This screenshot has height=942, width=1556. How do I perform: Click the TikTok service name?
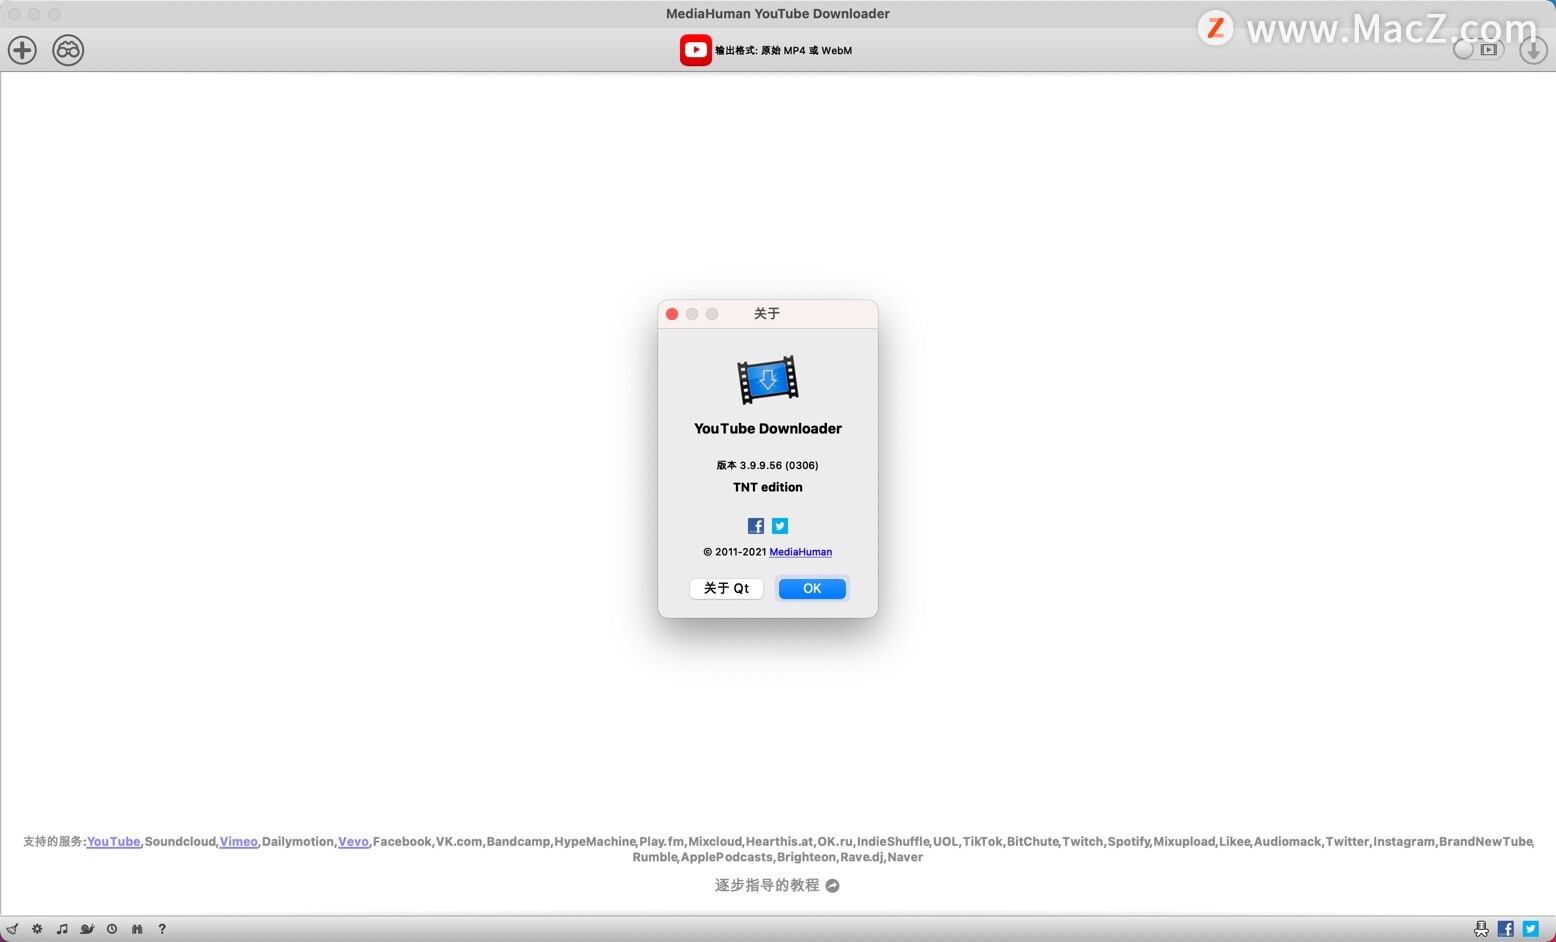(983, 842)
